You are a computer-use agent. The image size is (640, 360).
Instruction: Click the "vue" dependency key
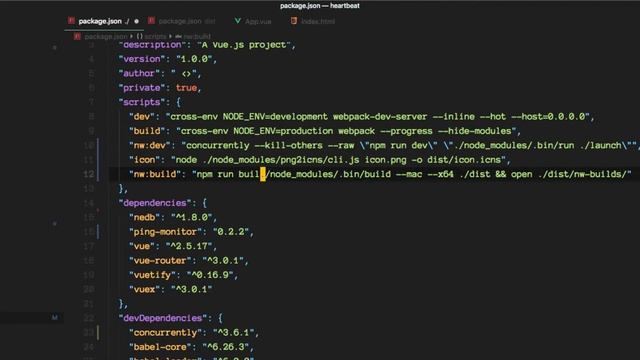142,246
